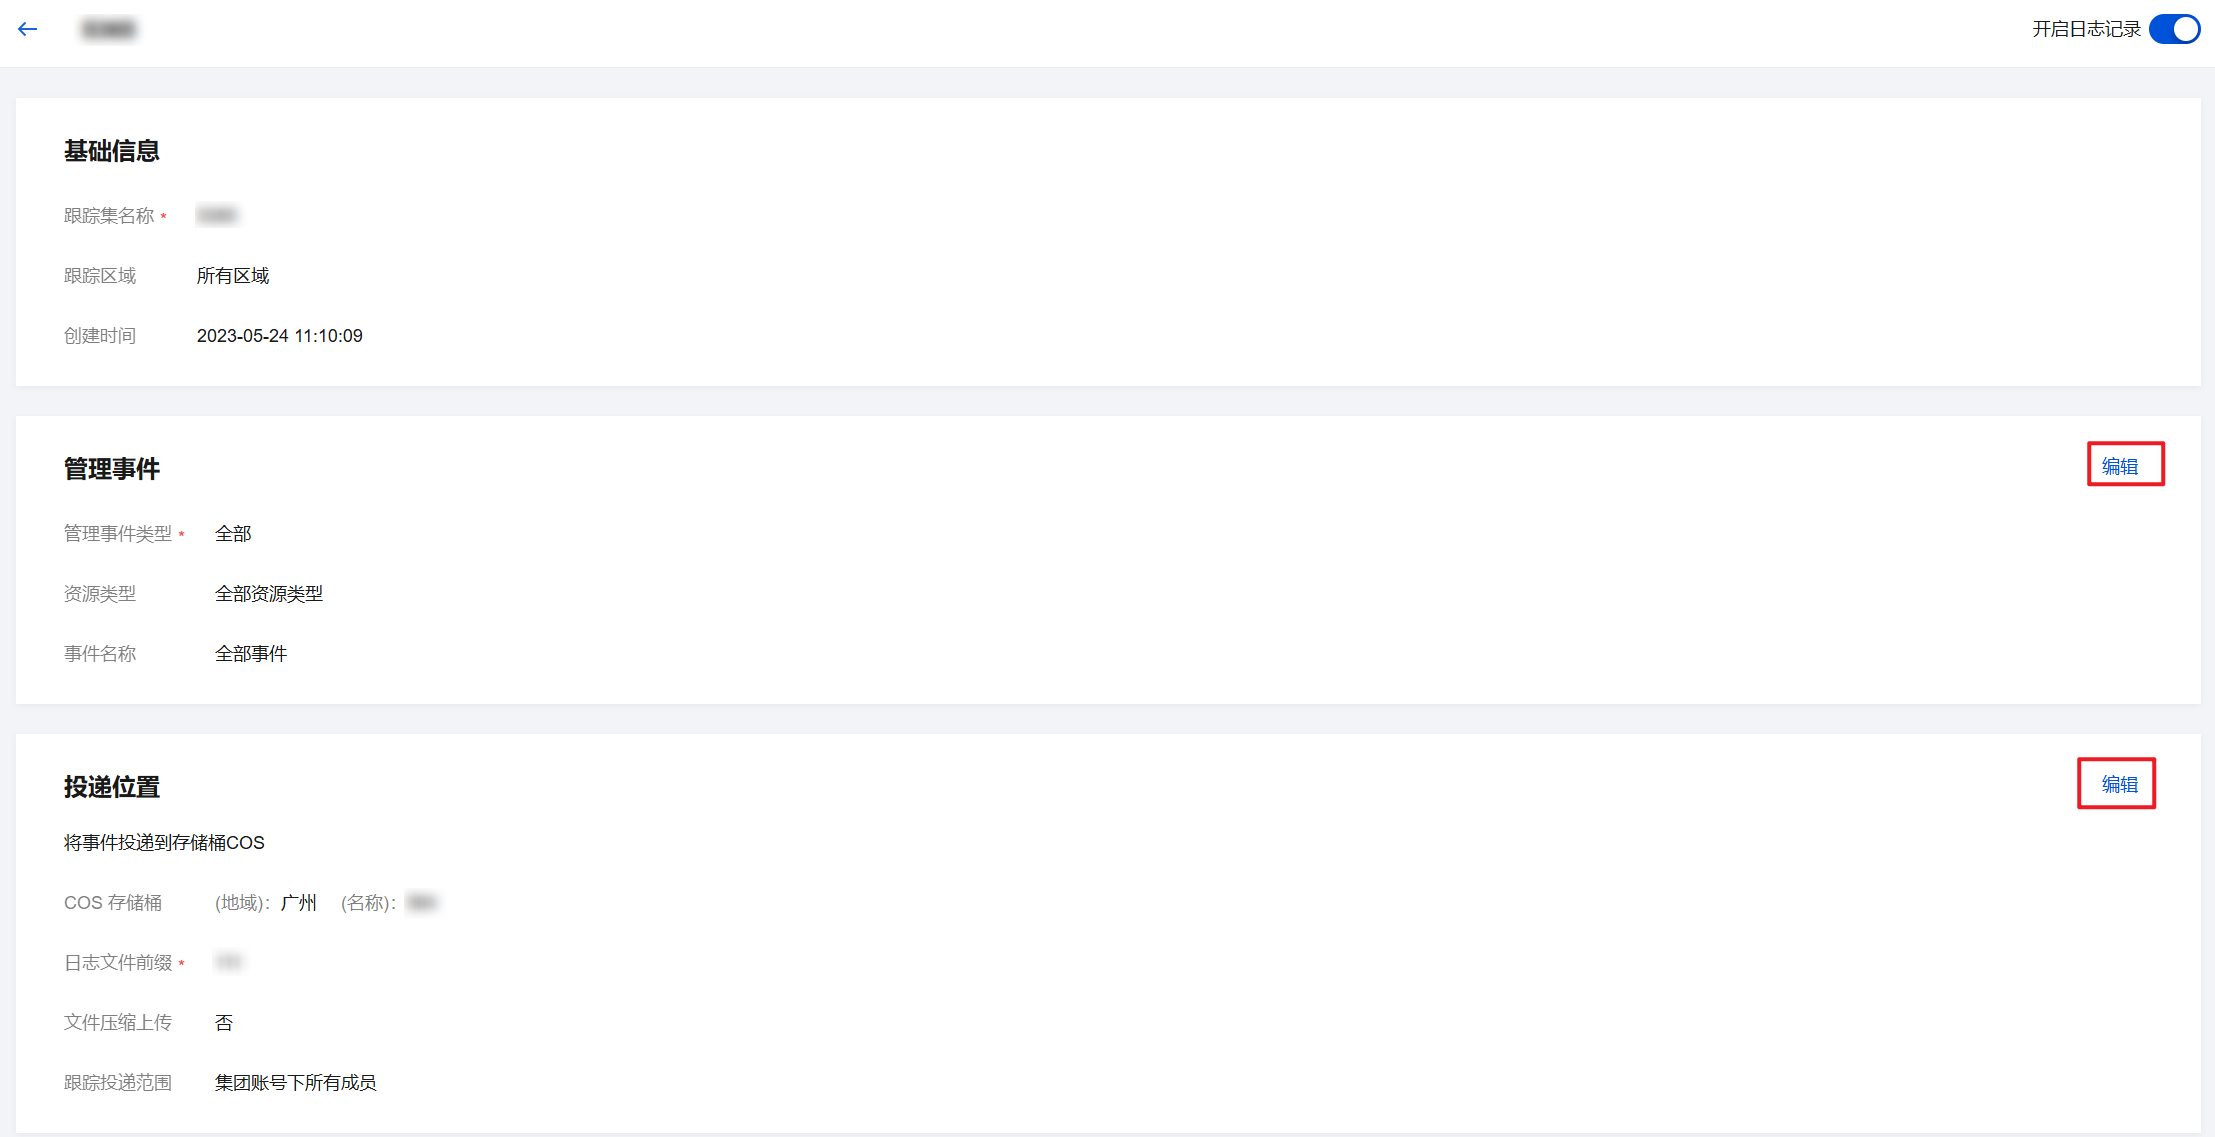This screenshot has height=1137, width=2215.
Task: Select the creation time value 2023-05-24 11:10:09
Action: click(279, 336)
